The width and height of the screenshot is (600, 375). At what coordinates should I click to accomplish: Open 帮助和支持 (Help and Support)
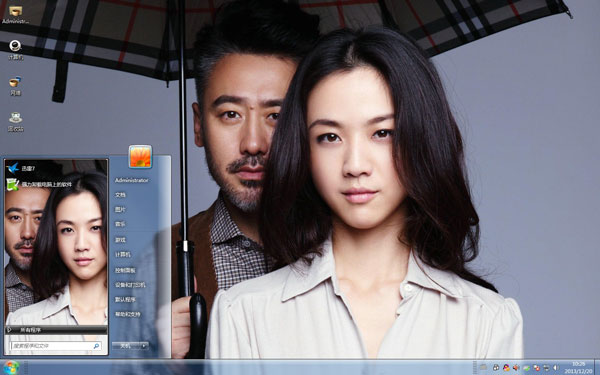(128, 315)
